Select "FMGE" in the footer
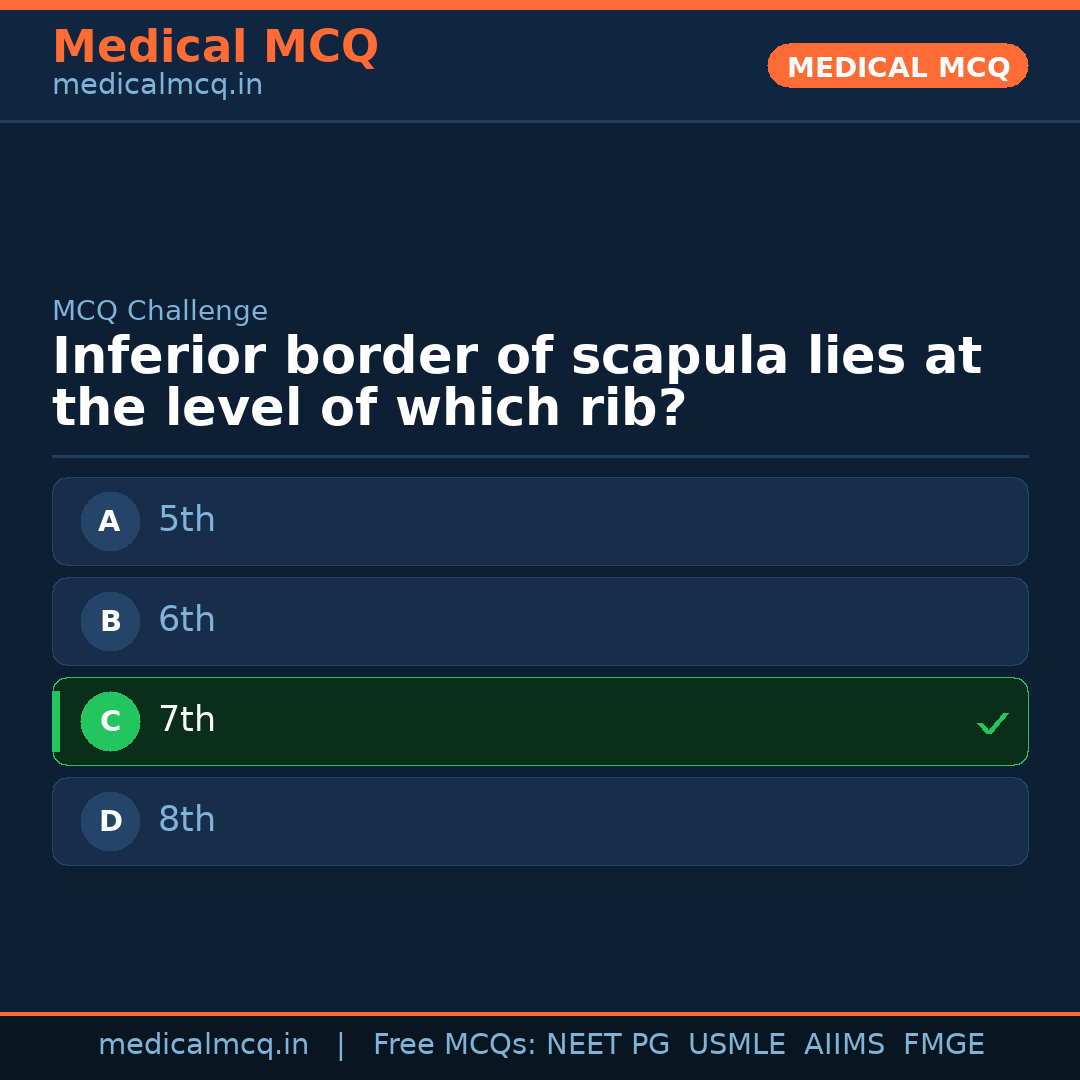This screenshot has width=1080, height=1080. [943, 1045]
